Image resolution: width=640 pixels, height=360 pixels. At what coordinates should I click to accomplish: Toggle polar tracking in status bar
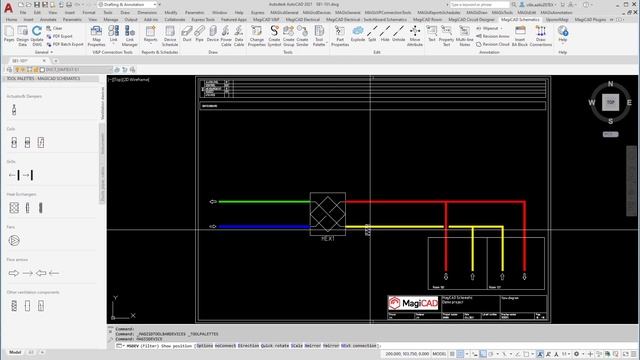491,354
